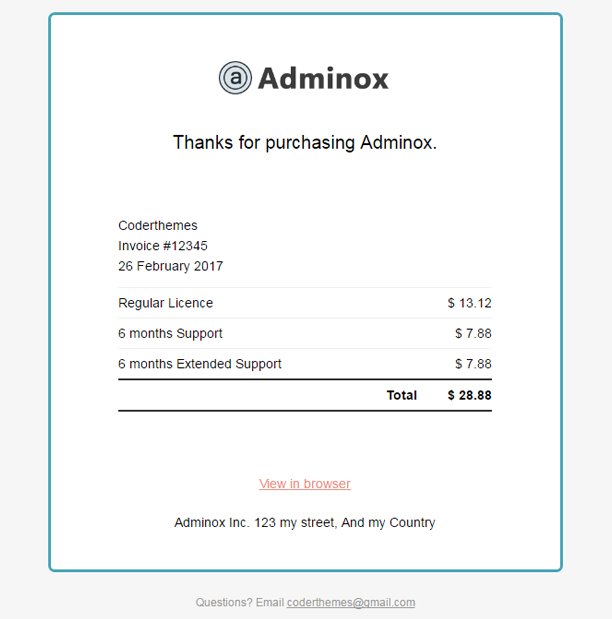Email coderthemes@gmail.com via footer link
This screenshot has width=612, height=619.
[x=351, y=602]
